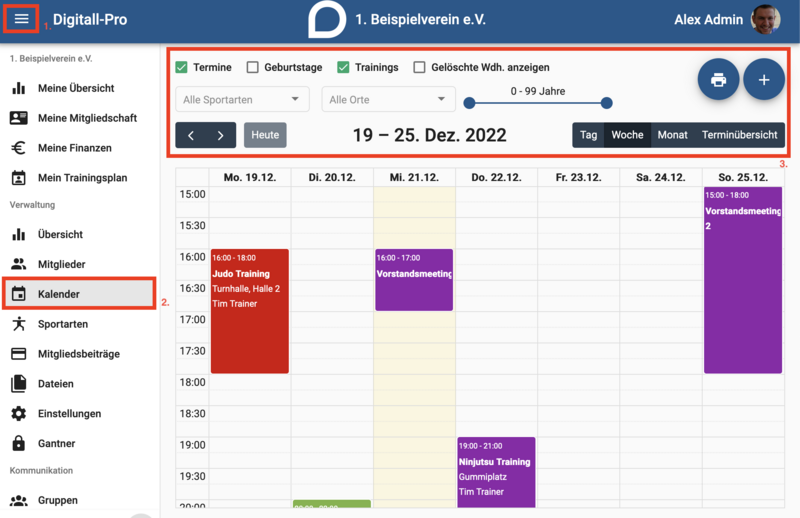Open the green event on Tuesday

[x=332, y=504]
